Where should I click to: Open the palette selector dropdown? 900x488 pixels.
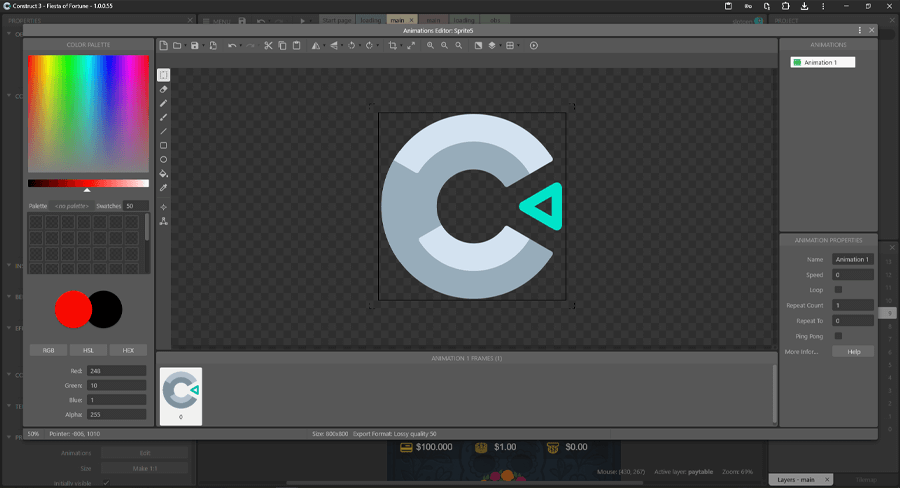pos(72,206)
